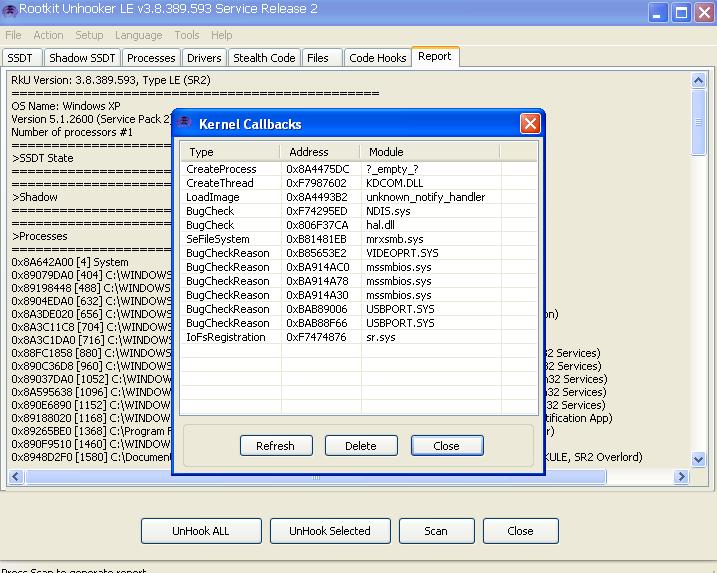Click the Kernel Callbacks dialog title icon
Screen dimensions: 717x573
tap(185, 124)
